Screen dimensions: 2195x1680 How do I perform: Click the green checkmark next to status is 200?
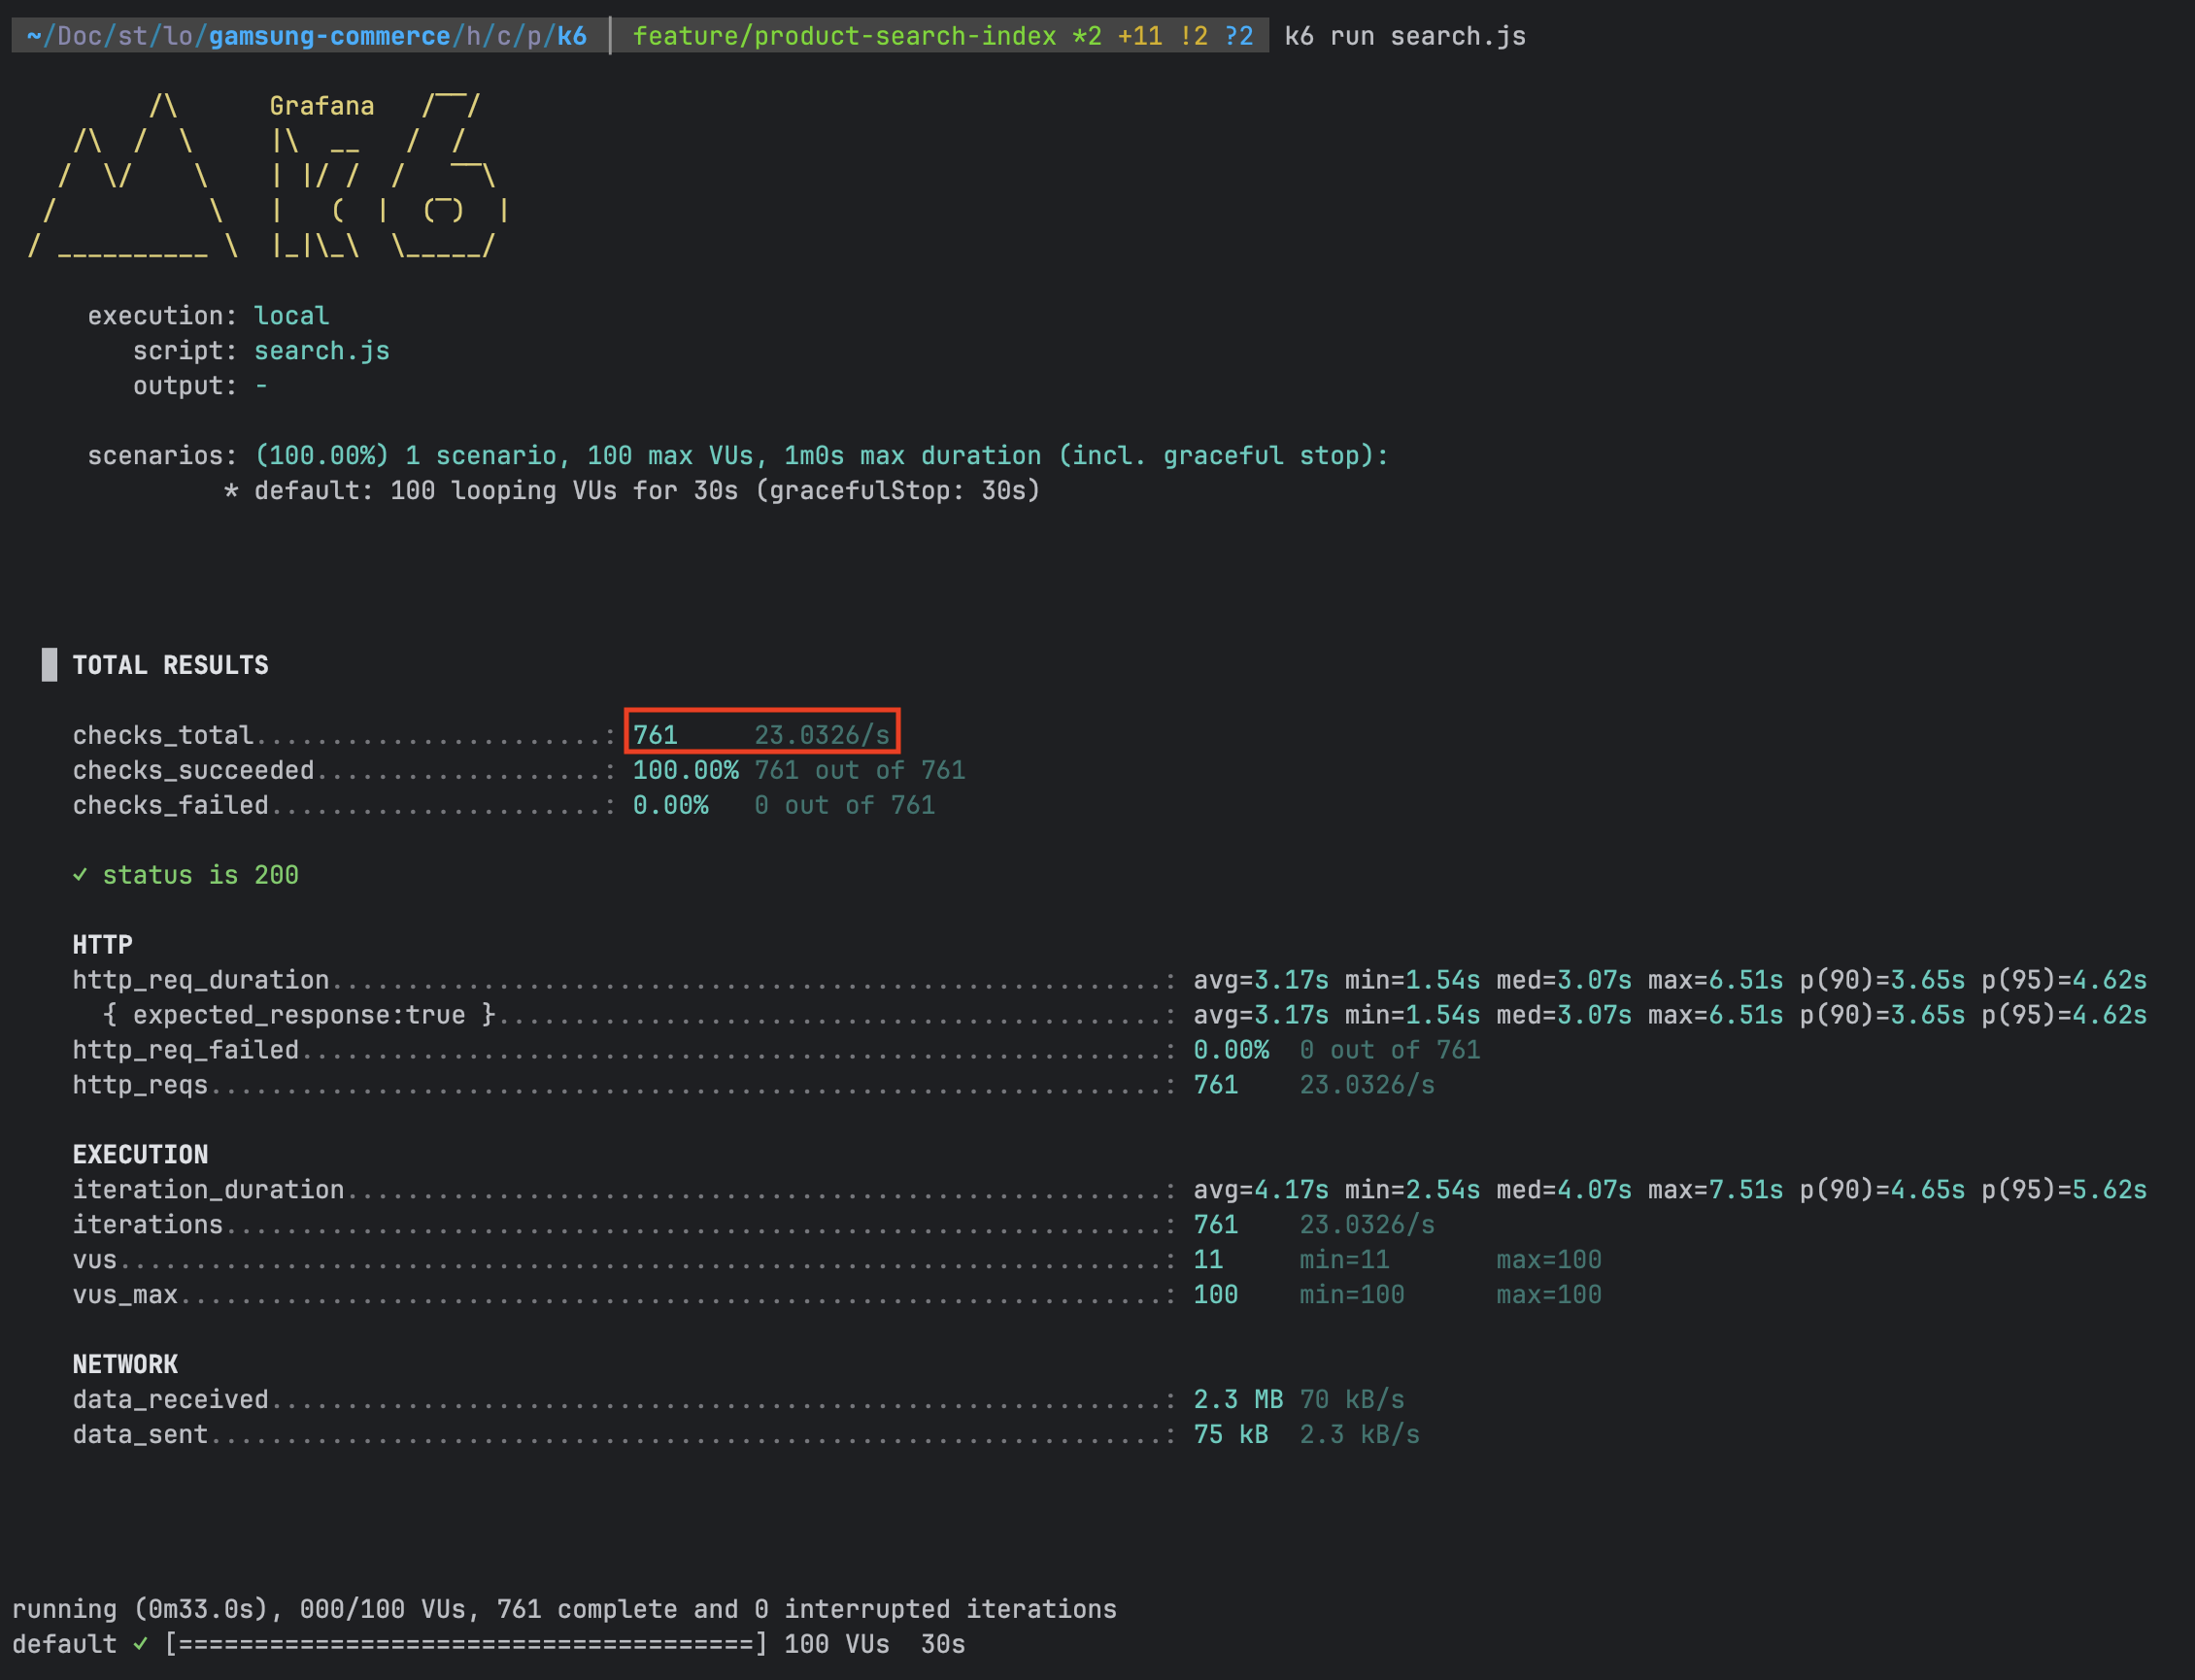coord(80,875)
